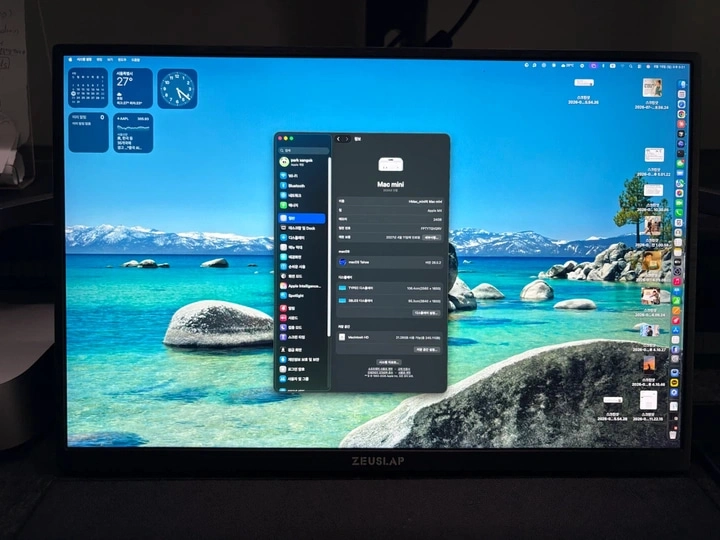
Task: Select the top-right desktop screenshot file
Action: pos(652,94)
